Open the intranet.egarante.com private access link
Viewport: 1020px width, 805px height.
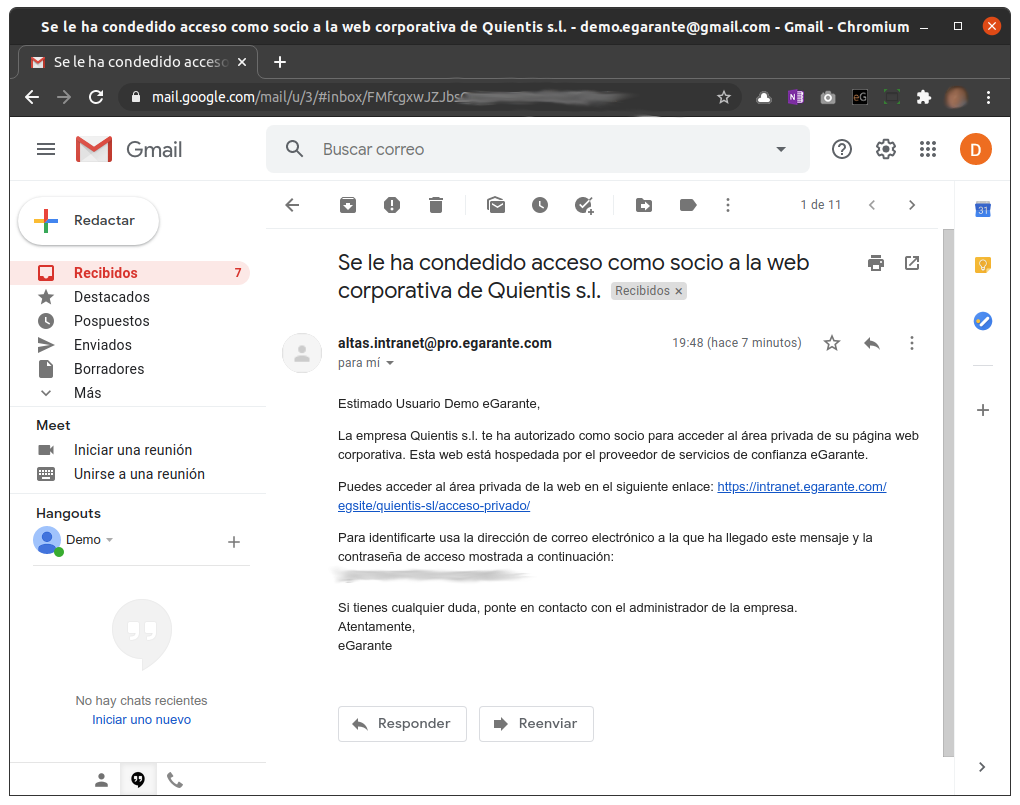point(801,487)
